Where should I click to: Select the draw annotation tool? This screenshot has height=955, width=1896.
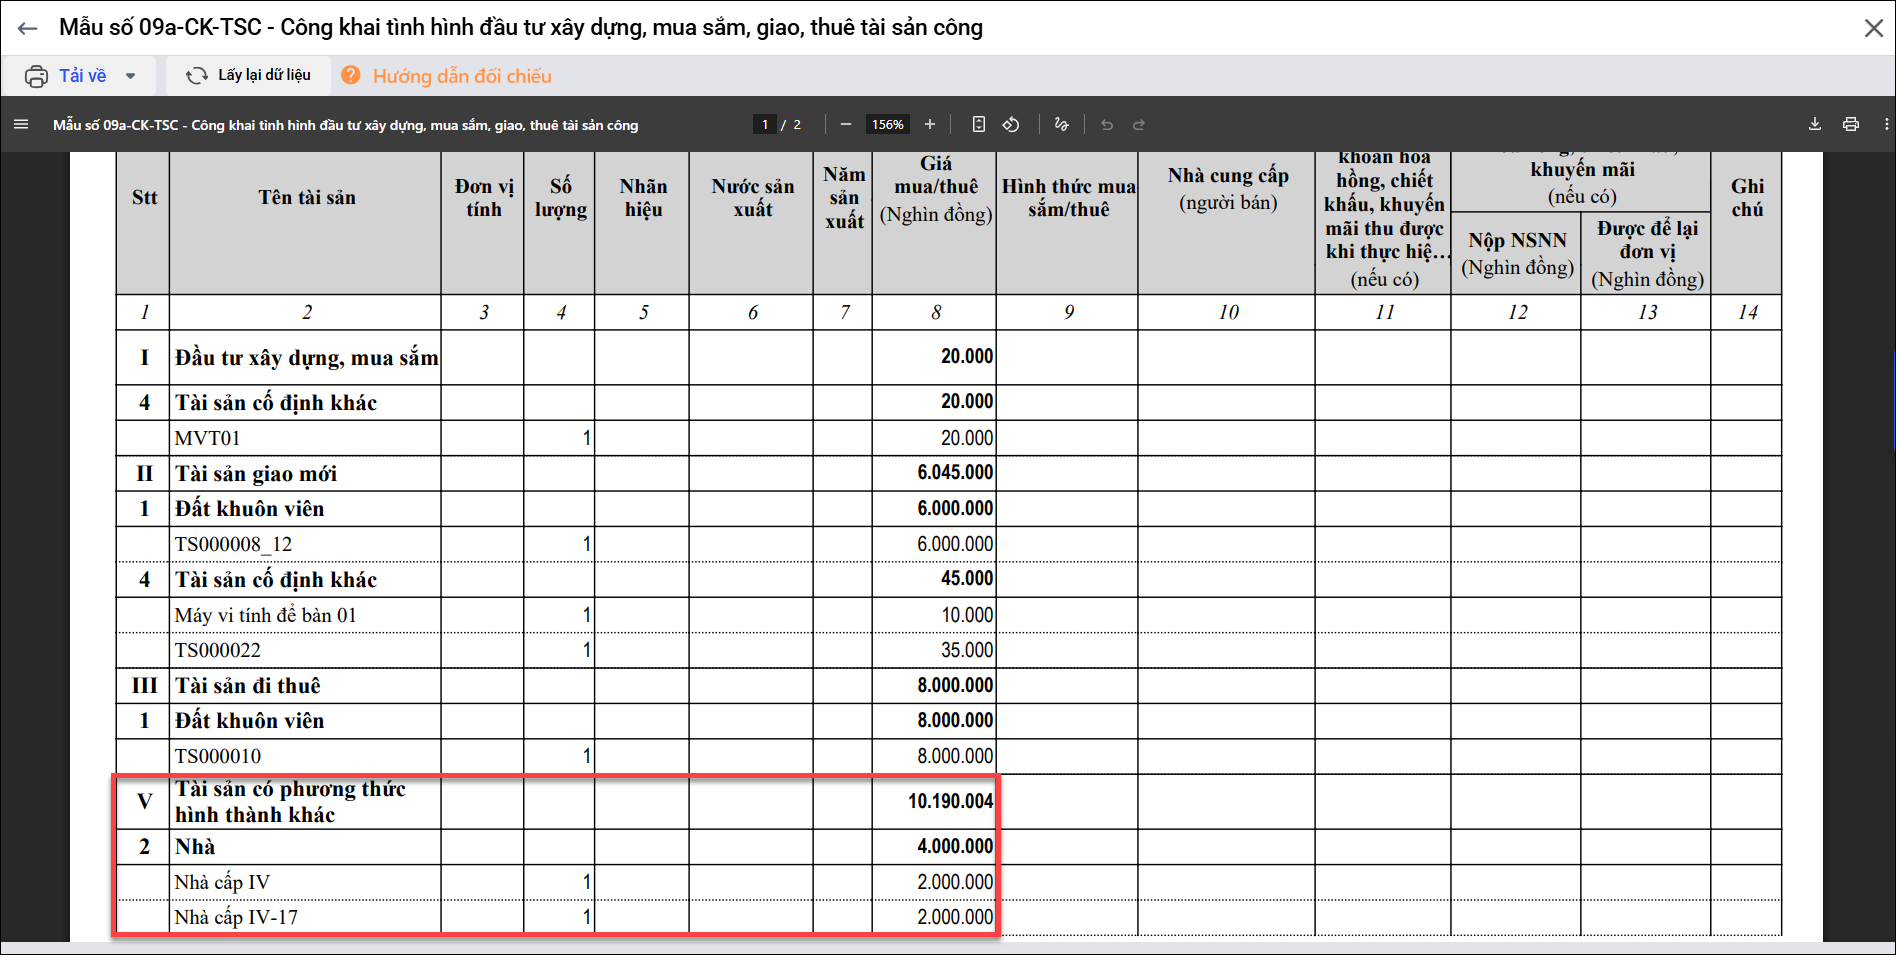pyautogui.click(x=1062, y=124)
